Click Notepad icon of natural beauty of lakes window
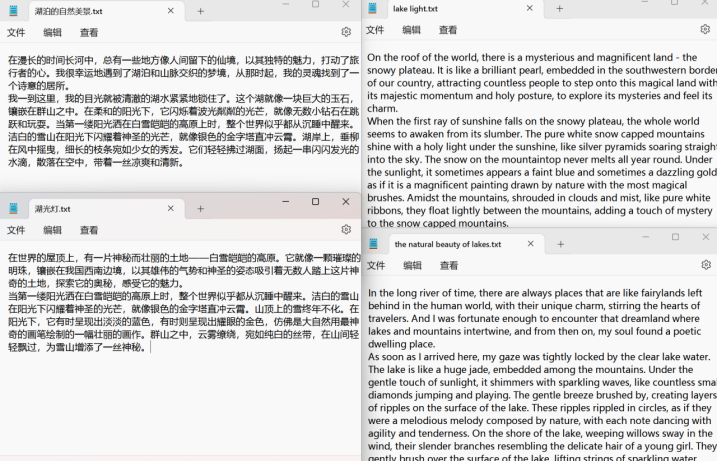 [x=373, y=244]
